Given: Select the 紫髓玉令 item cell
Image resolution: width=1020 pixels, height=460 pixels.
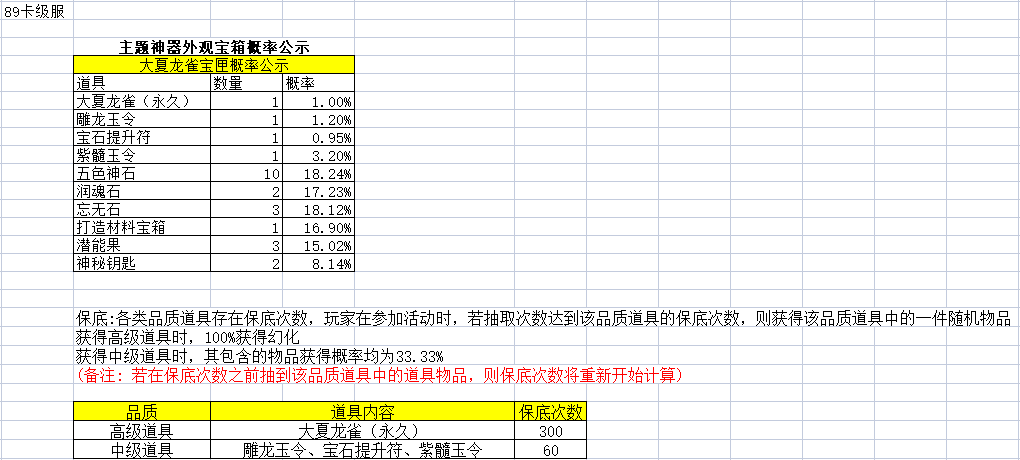Looking at the screenshot, I should click(142, 156).
